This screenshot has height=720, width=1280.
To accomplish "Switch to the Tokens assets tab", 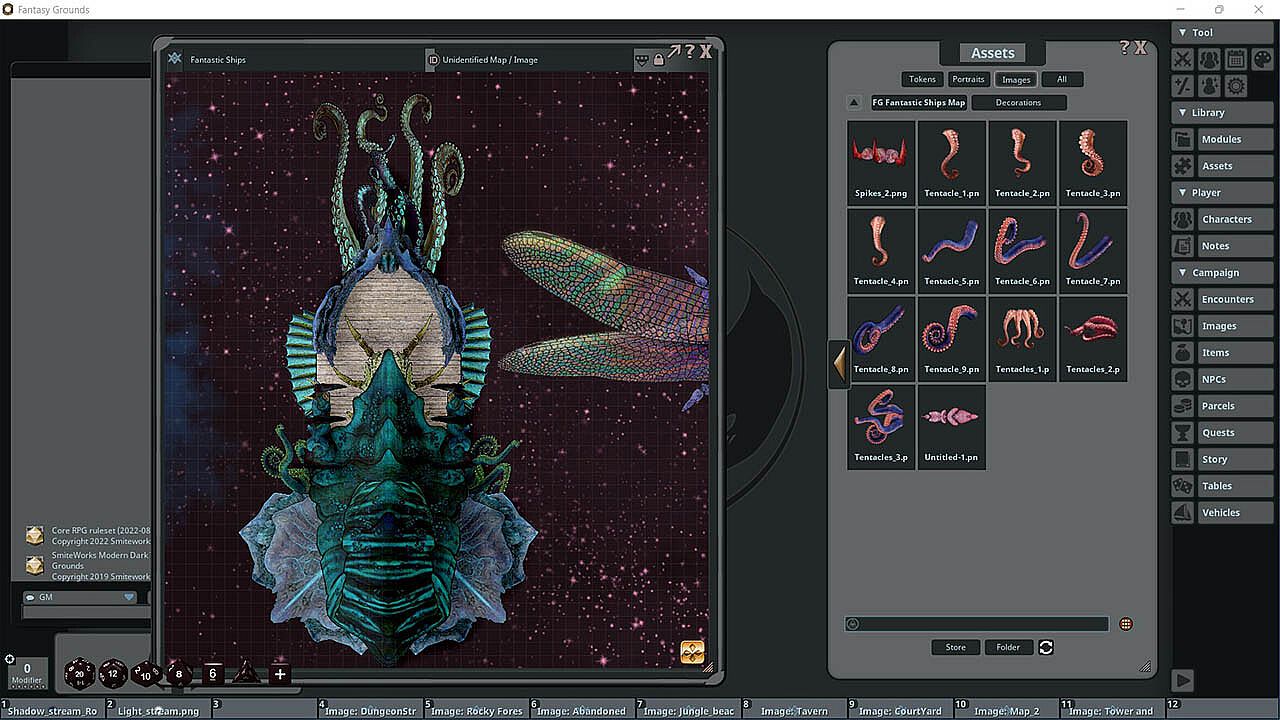I will 923,79.
